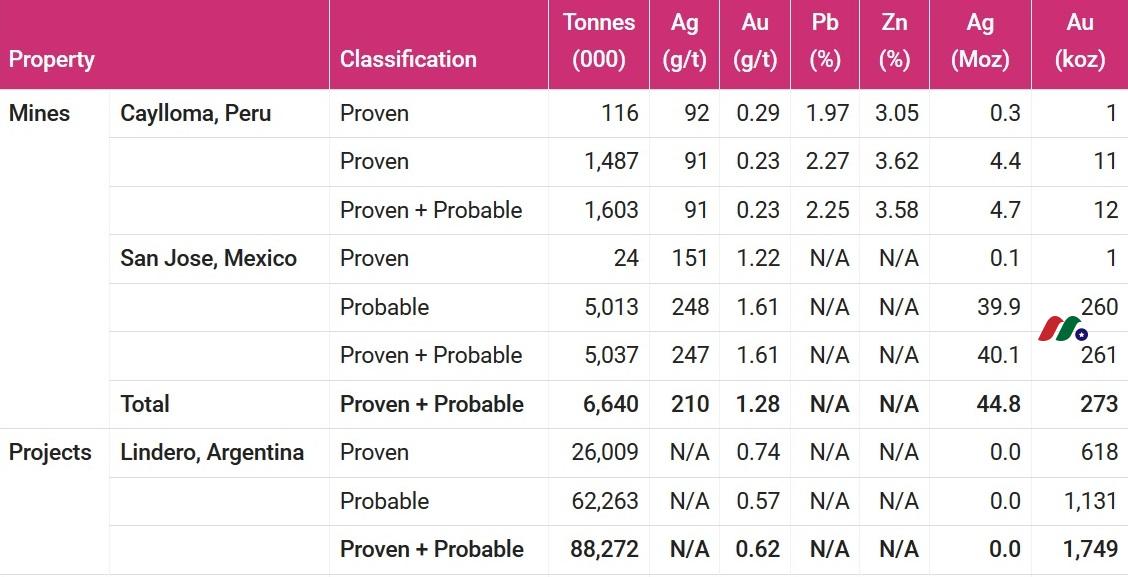This screenshot has width=1128, height=577.
Task: Click the San Jose, Mexico property cell
Action: (x=209, y=258)
